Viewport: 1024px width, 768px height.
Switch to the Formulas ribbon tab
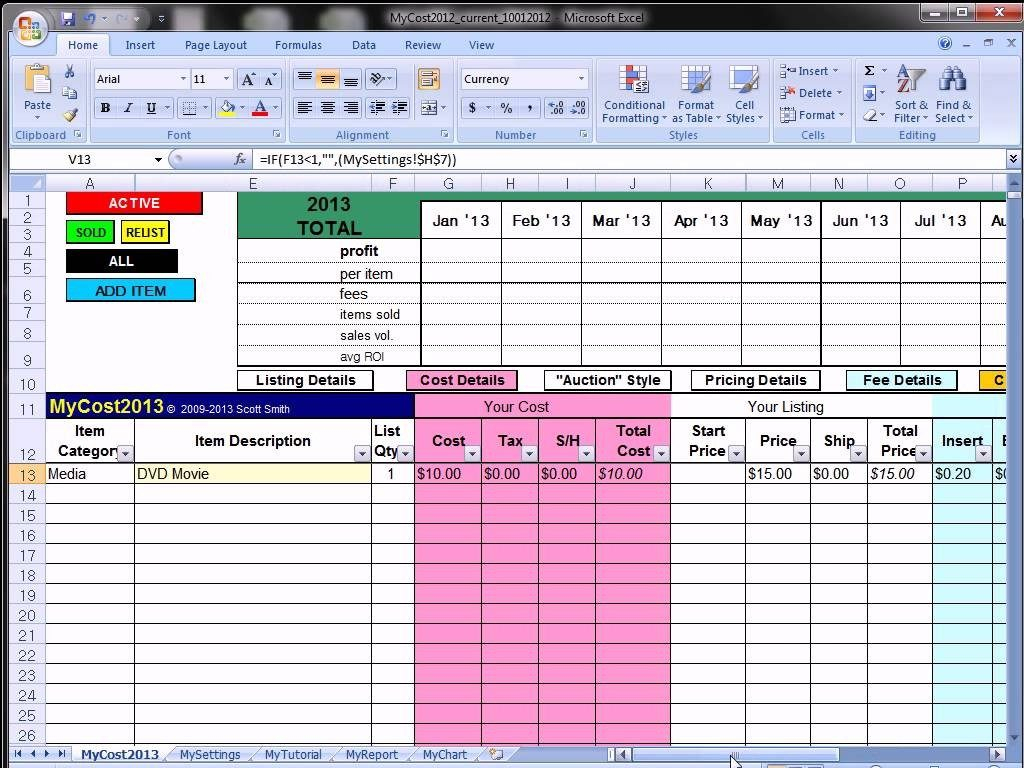pos(298,45)
